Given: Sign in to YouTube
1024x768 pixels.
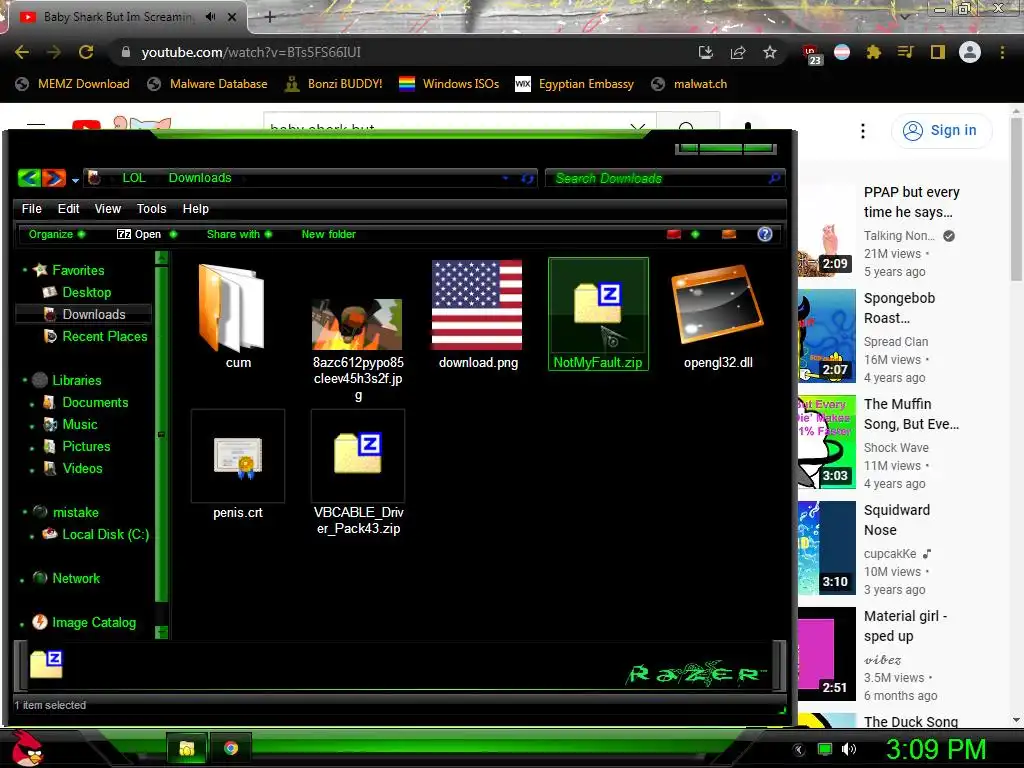Looking at the screenshot, I should click(941, 131).
